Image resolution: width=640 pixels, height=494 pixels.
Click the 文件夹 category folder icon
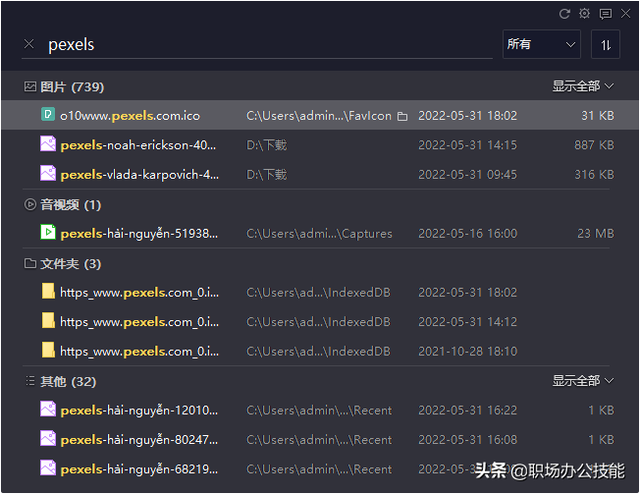coord(30,263)
